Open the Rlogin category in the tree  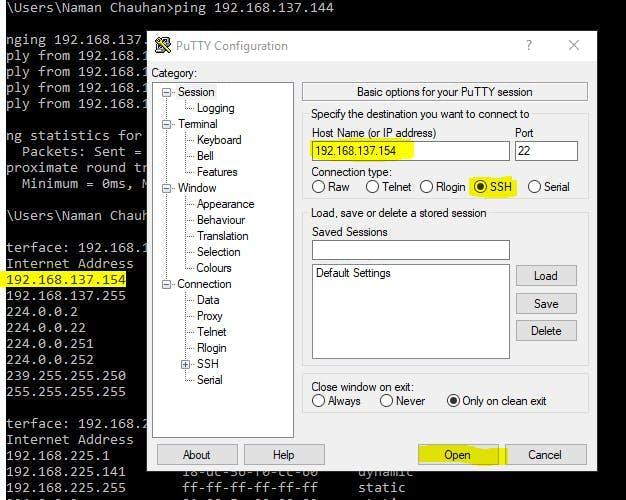212,348
